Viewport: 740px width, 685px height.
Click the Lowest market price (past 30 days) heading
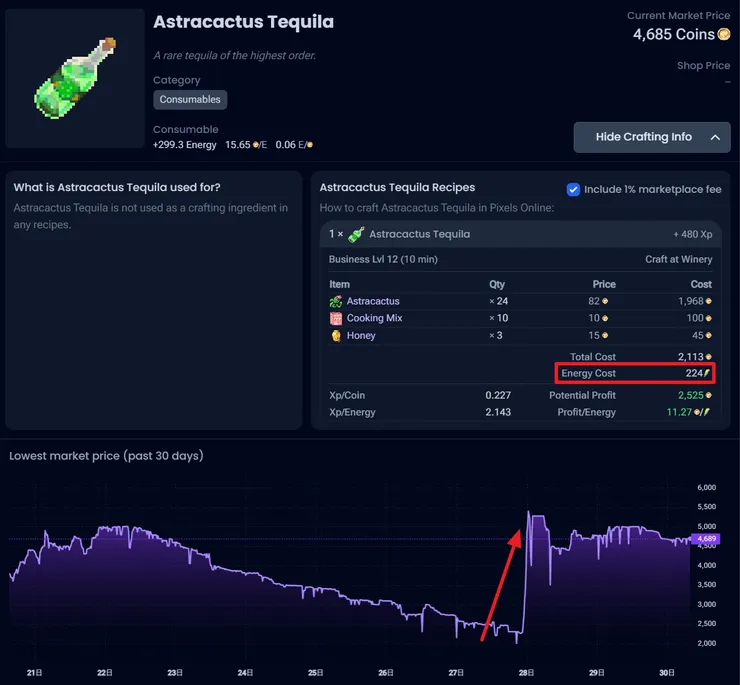click(x=106, y=456)
